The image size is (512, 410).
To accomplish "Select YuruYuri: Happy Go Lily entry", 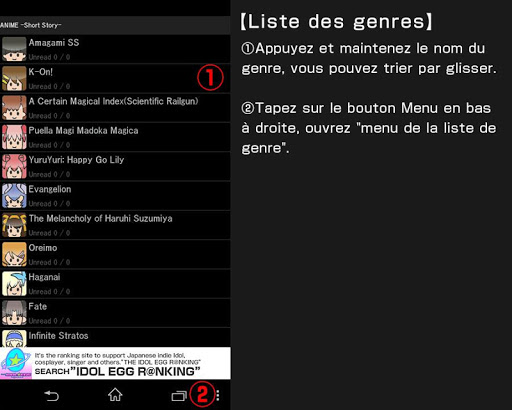I will tap(115, 166).
